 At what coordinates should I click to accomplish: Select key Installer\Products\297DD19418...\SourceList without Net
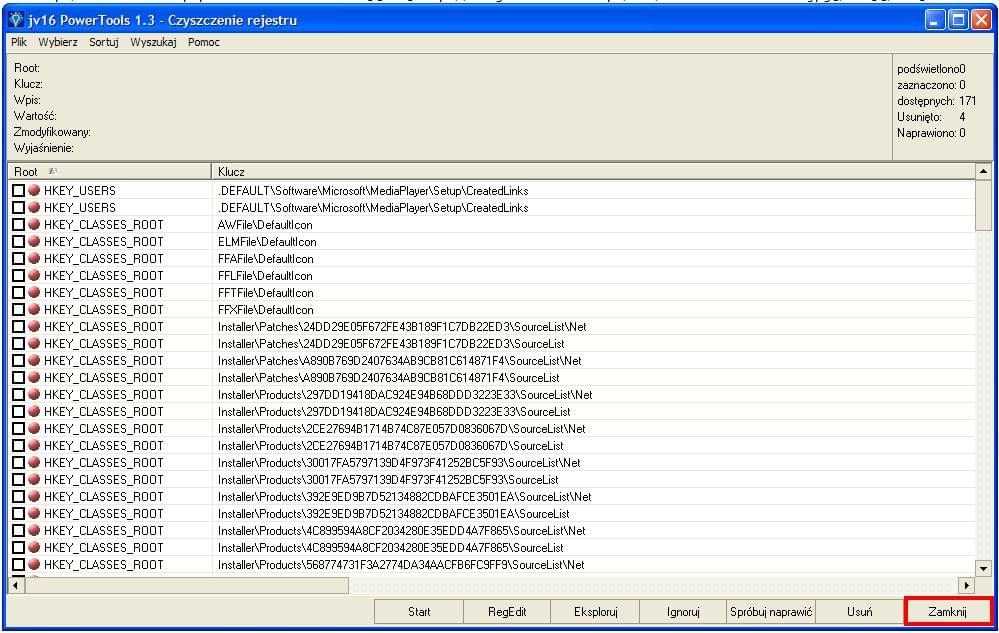(x=394, y=412)
